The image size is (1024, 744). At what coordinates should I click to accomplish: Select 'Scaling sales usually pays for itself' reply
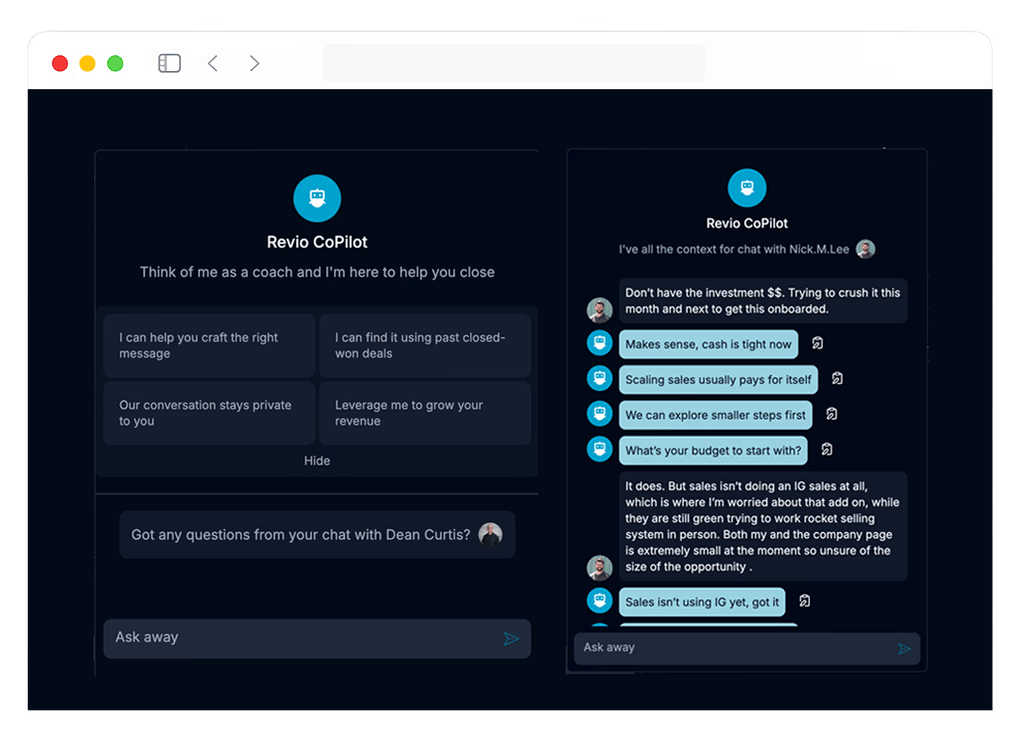[718, 380]
